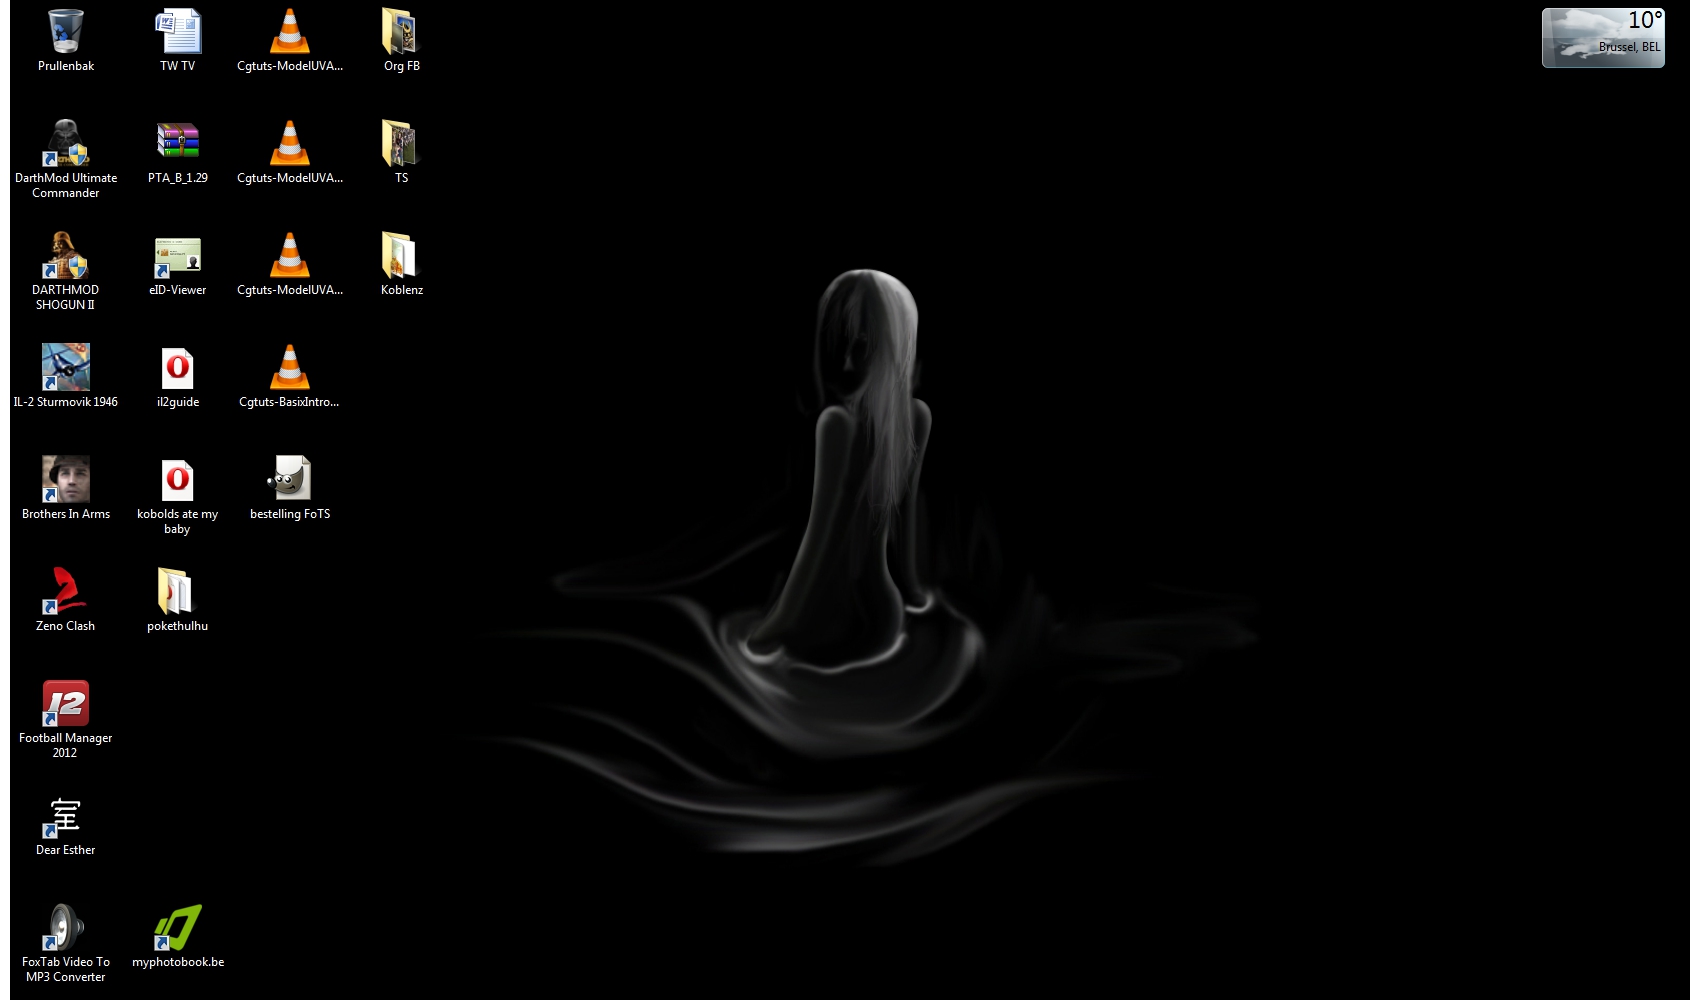Image resolution: width=1700 pixels, height=1000 pixels.
Task: Click the Brussel weather gadget
Action: 1603,38
